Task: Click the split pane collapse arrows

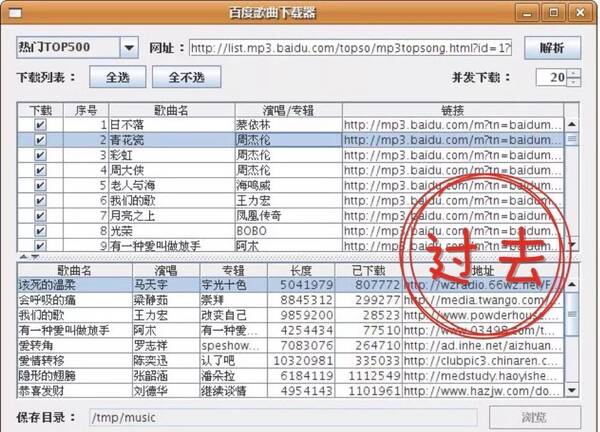Action: pyautogui.click(x=28, y=256)
